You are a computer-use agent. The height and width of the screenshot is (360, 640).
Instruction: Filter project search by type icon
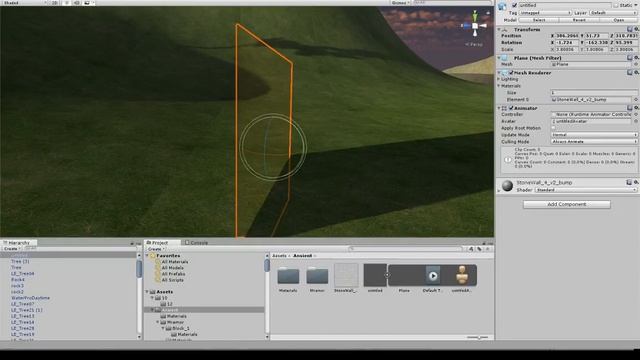(x=471, y=249)
